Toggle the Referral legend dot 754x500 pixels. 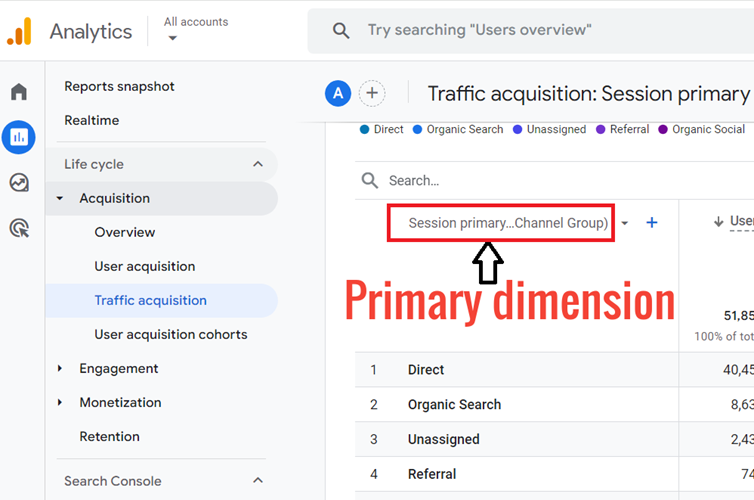point(601,129)
